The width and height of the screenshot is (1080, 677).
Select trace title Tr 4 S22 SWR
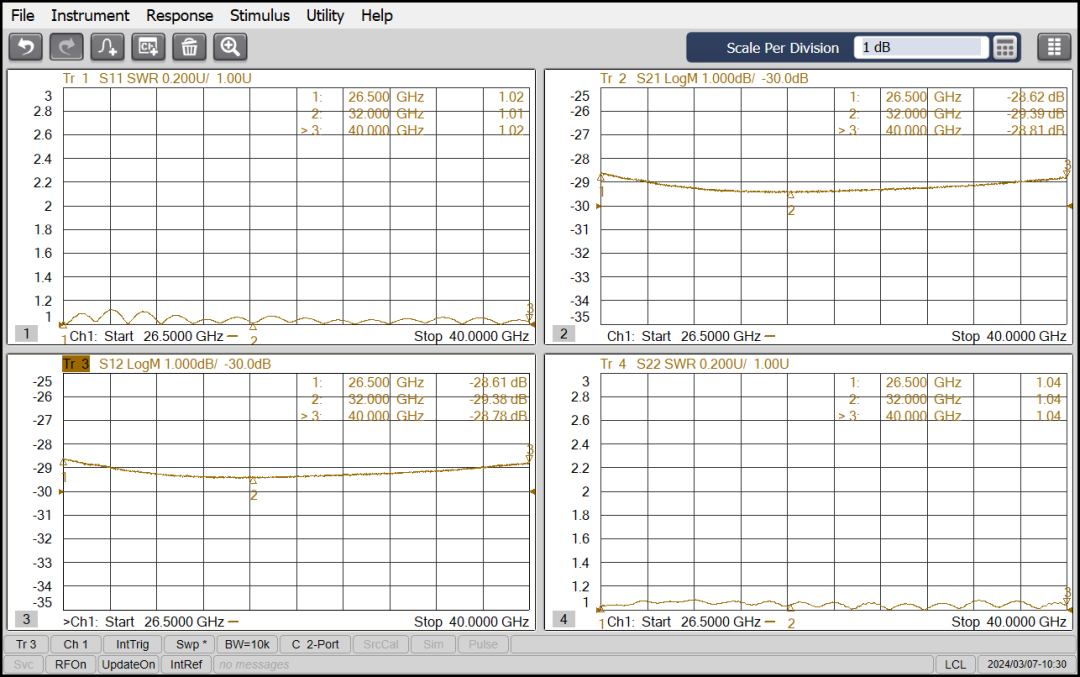[694, 364]
